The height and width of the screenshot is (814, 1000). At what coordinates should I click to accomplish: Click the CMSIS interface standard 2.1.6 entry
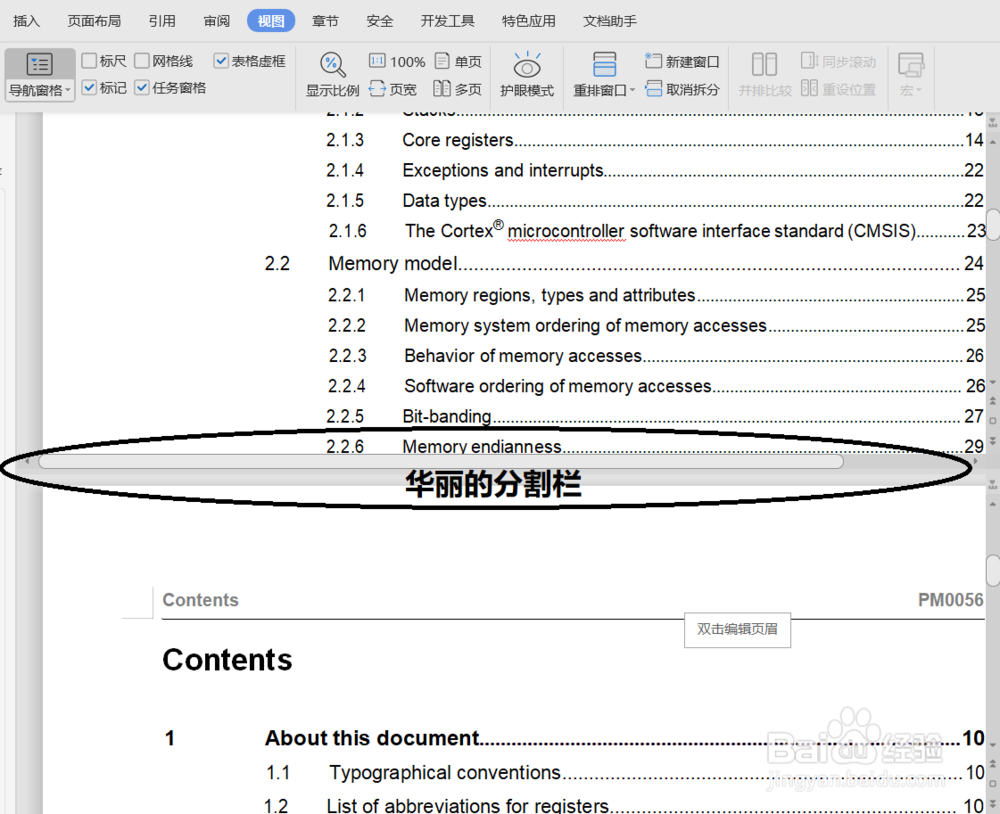[x=658, y=230]
